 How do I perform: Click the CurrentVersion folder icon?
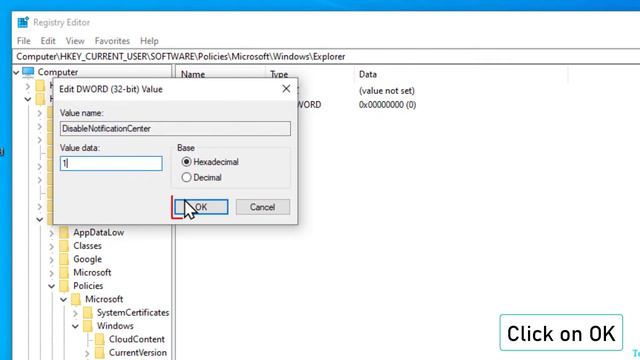100,353
